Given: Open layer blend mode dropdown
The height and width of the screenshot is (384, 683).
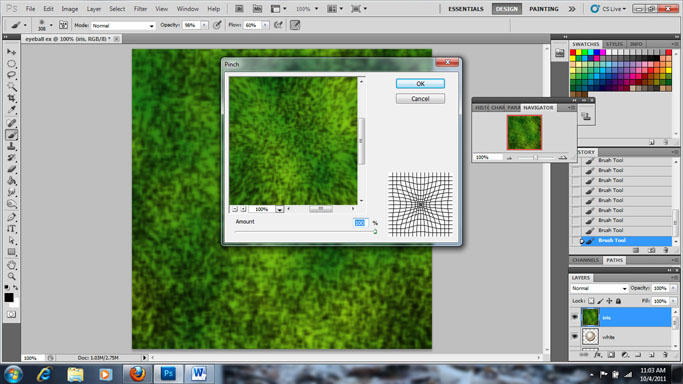Looking at the screenshot, I should pyautogui.click(x=599, y=288).
